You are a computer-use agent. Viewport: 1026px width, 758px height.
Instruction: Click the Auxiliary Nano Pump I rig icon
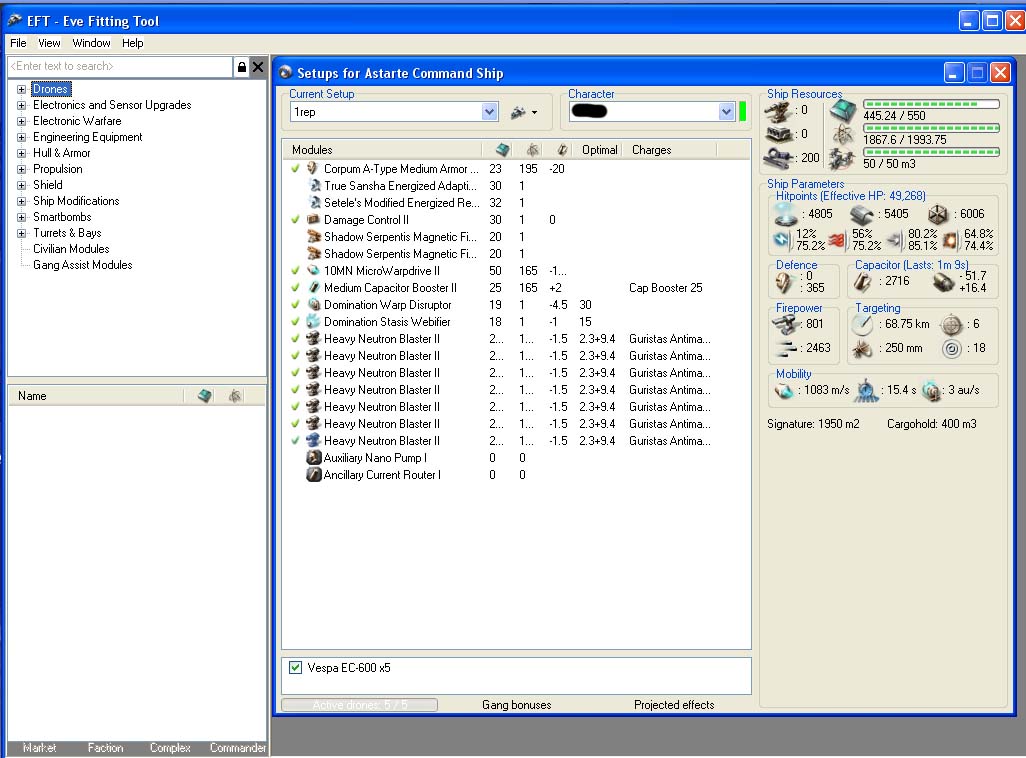[x=313, y=458]
